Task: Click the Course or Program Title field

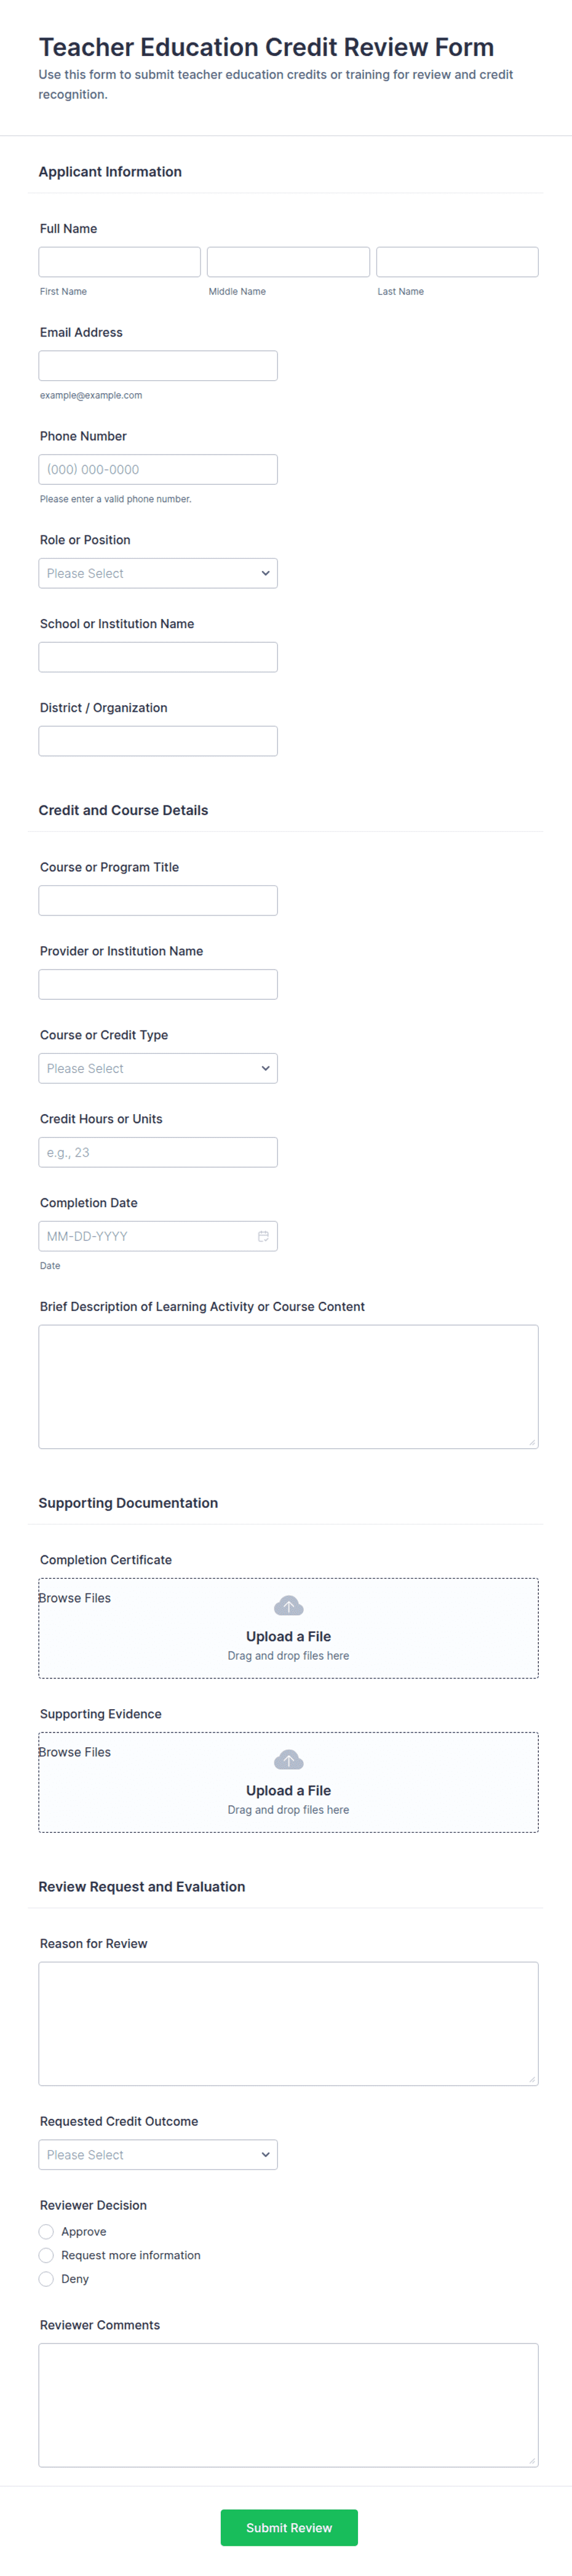Action: point(158,900)
